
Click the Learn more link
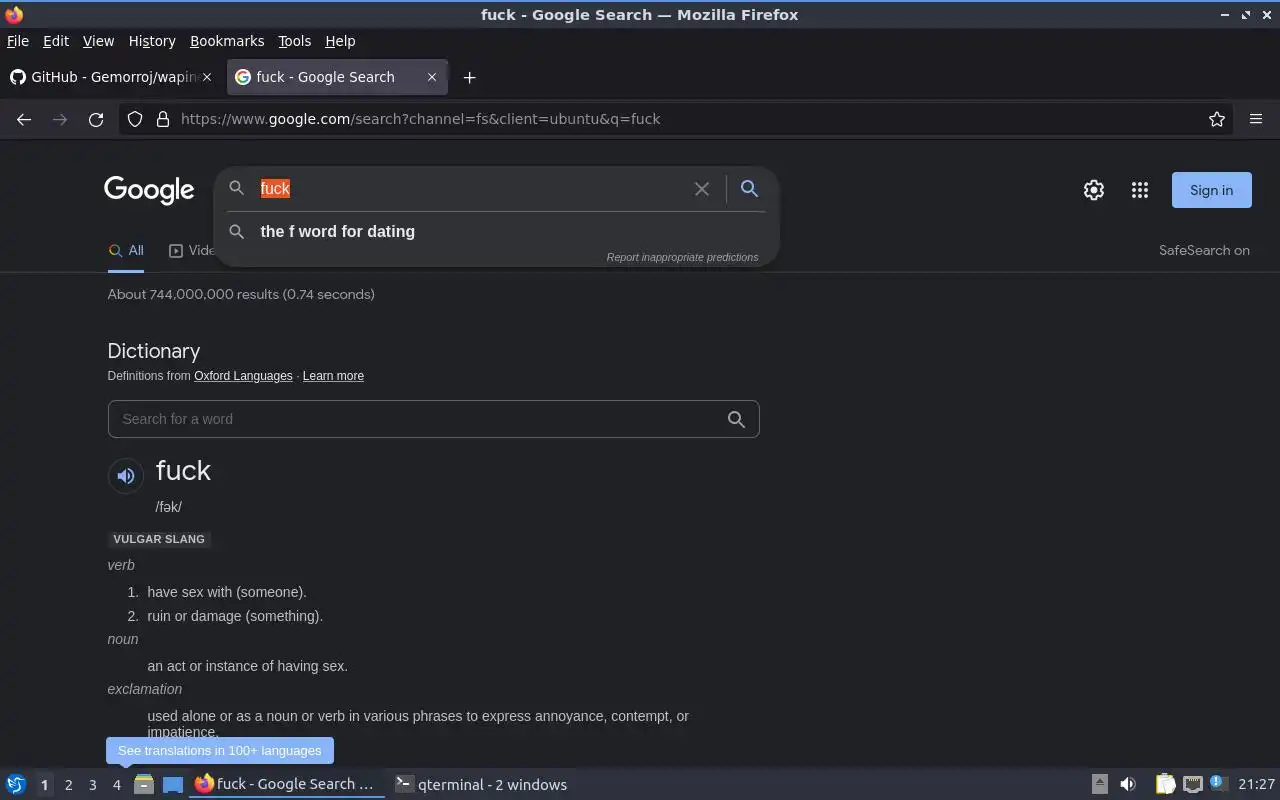[333, 376]
